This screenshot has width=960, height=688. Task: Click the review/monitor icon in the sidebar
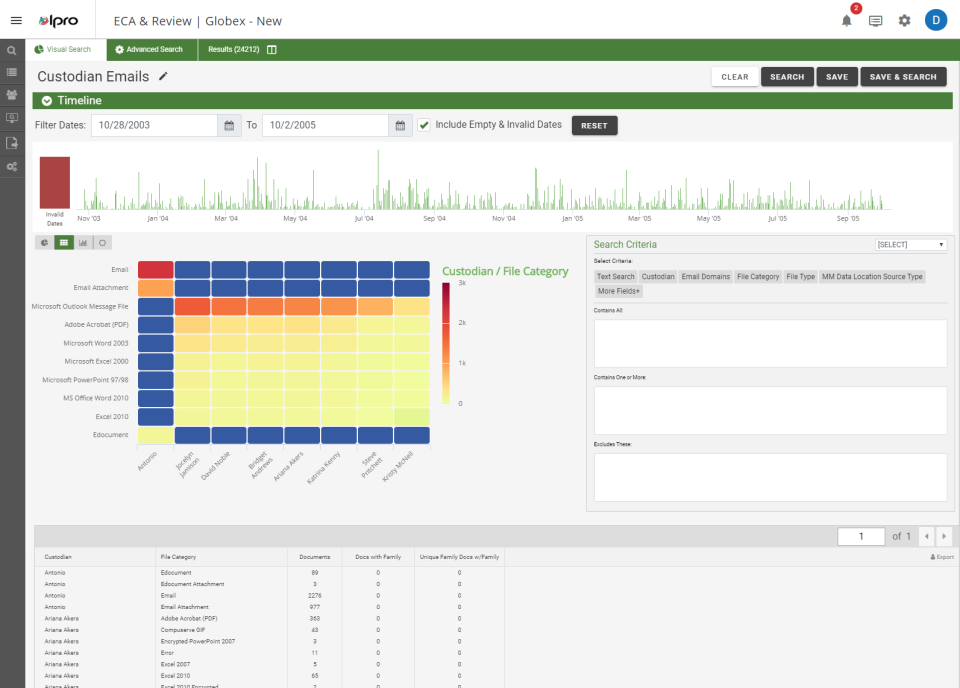11,119
